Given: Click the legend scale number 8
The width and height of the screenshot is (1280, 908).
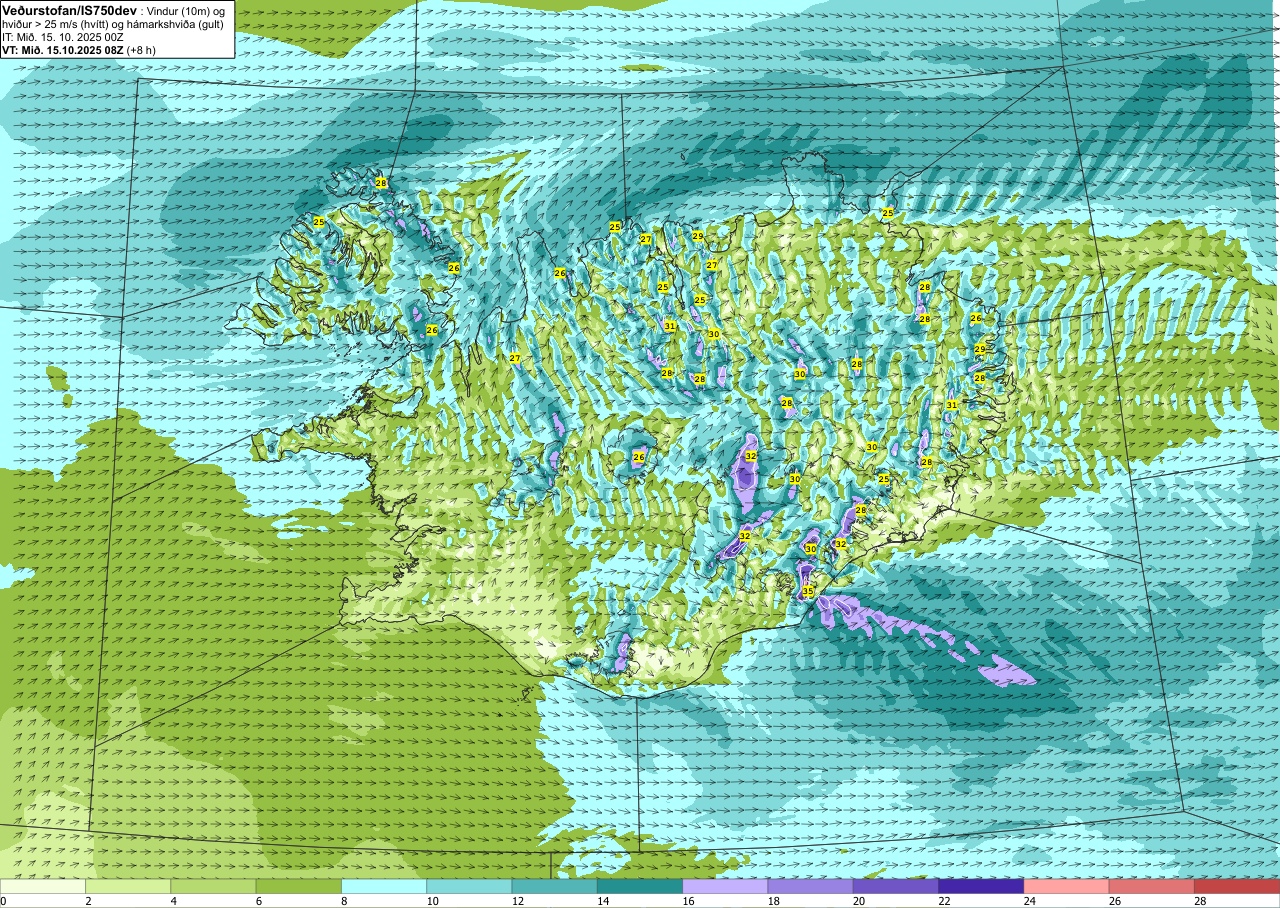Looking at the screenshot, I should coord(344,901).
